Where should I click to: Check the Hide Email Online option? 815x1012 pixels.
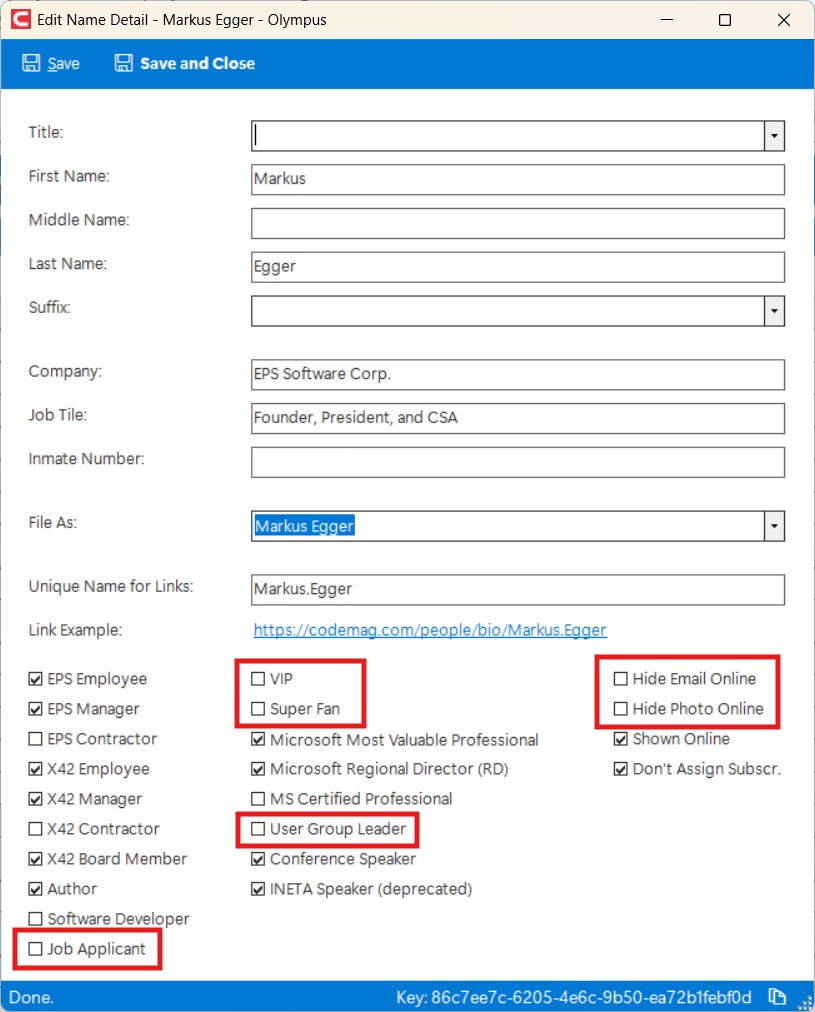tap(620, 679)
